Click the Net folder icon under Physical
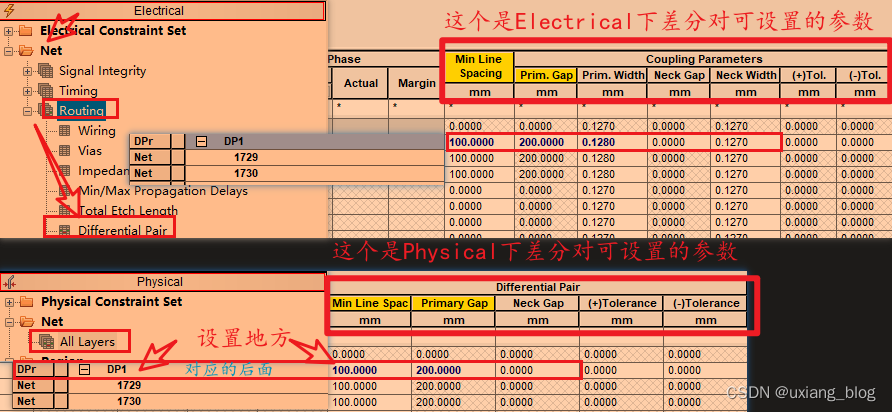Viewport: 892px width, 412px height. [x=26, y=322]
